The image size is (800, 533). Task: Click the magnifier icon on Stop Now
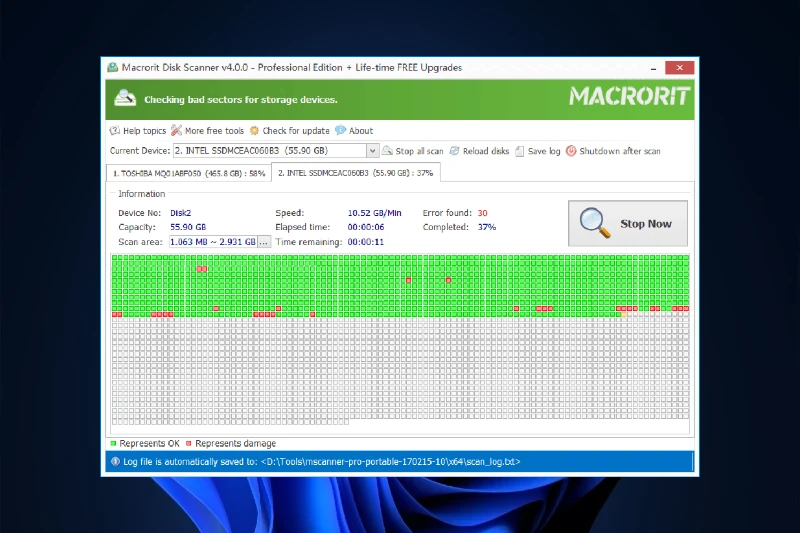tap(594, 222)
